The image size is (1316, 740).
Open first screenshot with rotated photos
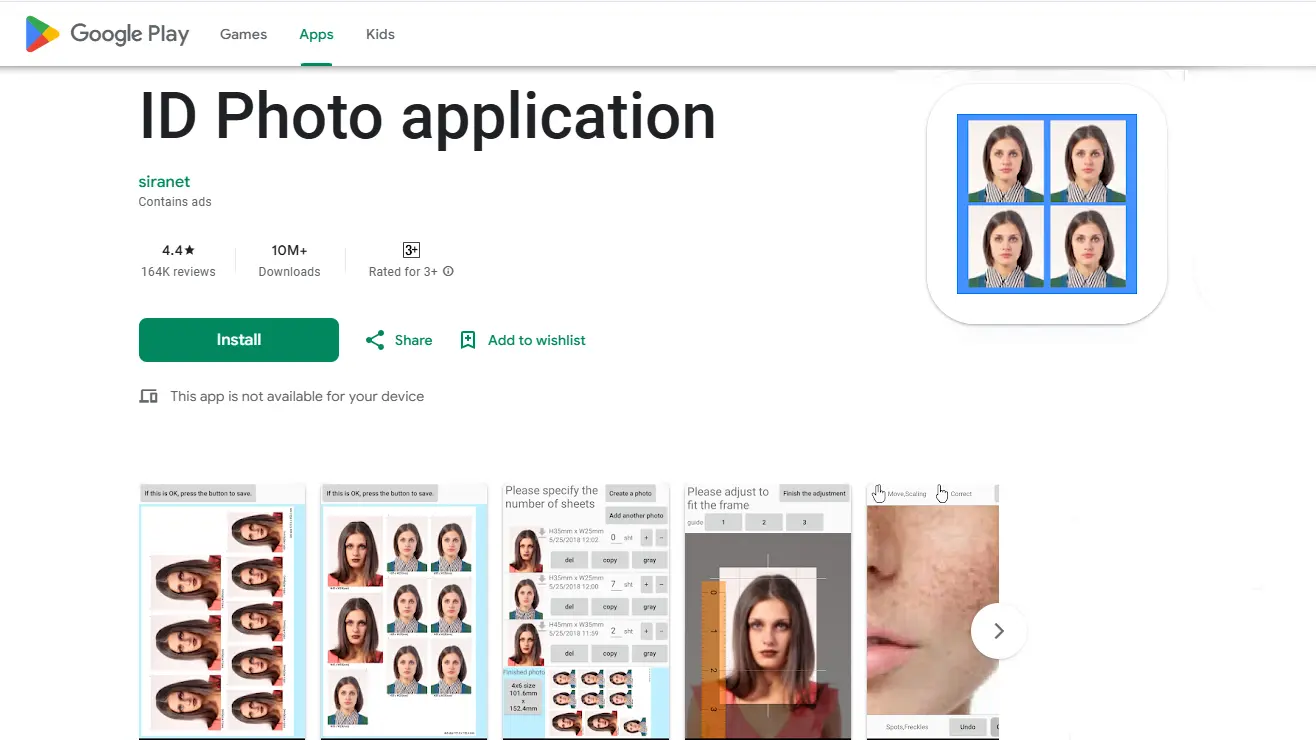pos(222,612)
